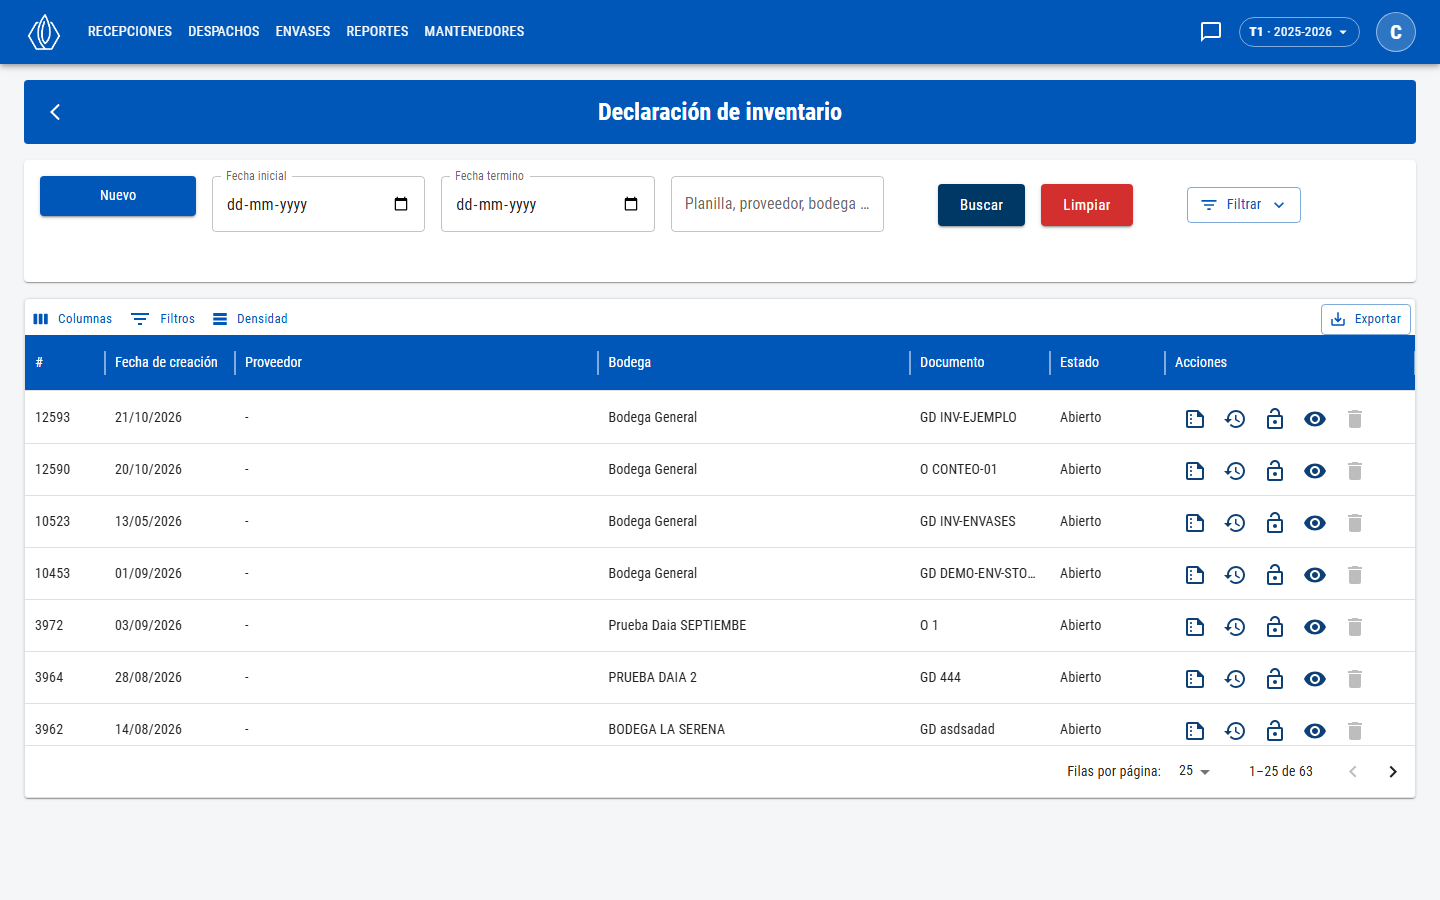Screen dimensions: 1440x900
Task: Expand the Filtrar dropdown
Action: (1244, 205)
